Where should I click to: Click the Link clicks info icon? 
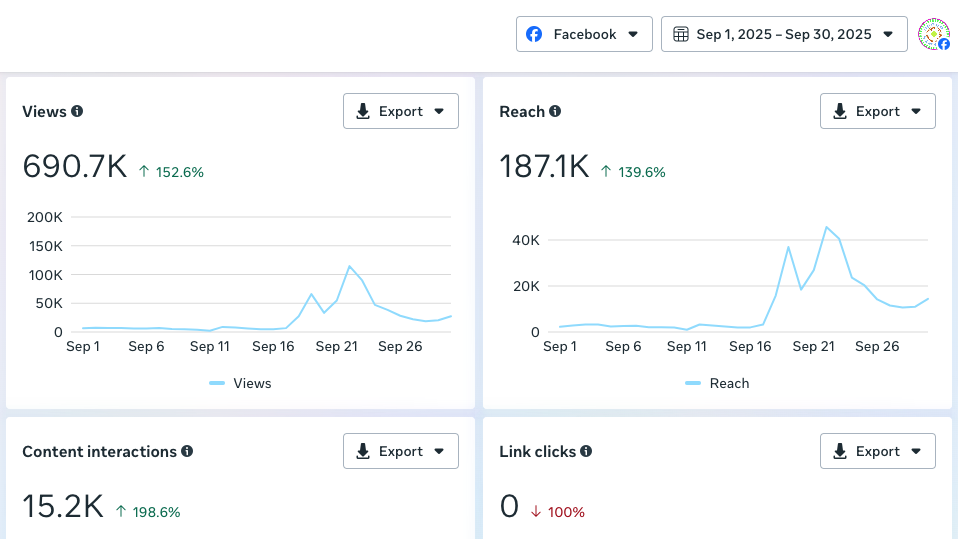586,451
